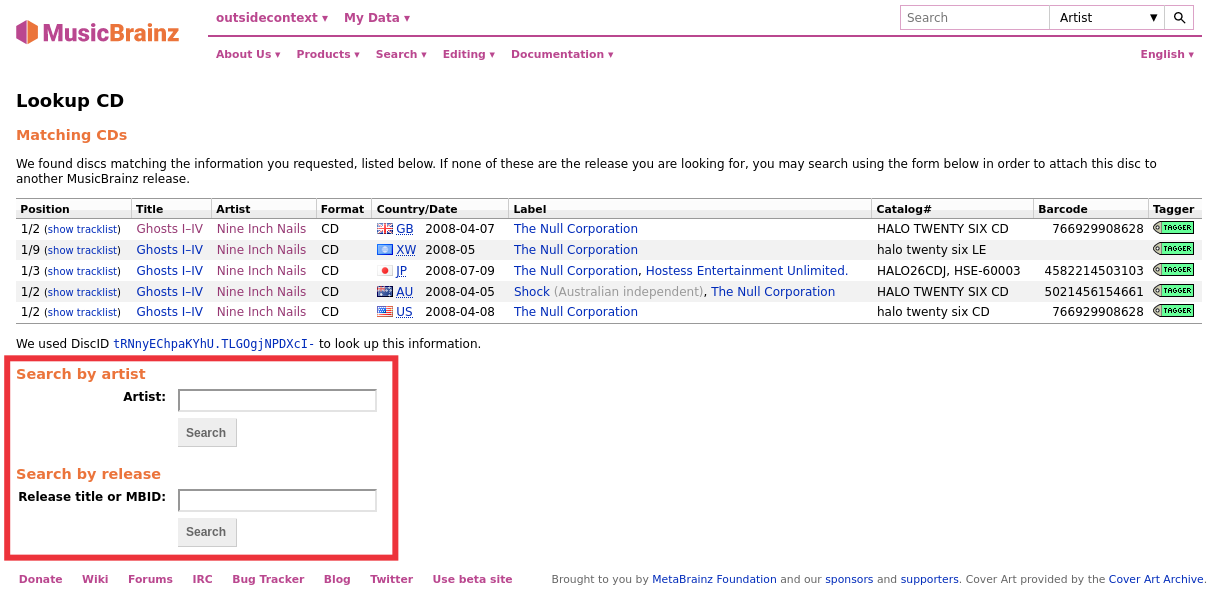Open MetaBrainz Foundation link
This screenshot has width=1218, height=612.
(x=714, y=579)
